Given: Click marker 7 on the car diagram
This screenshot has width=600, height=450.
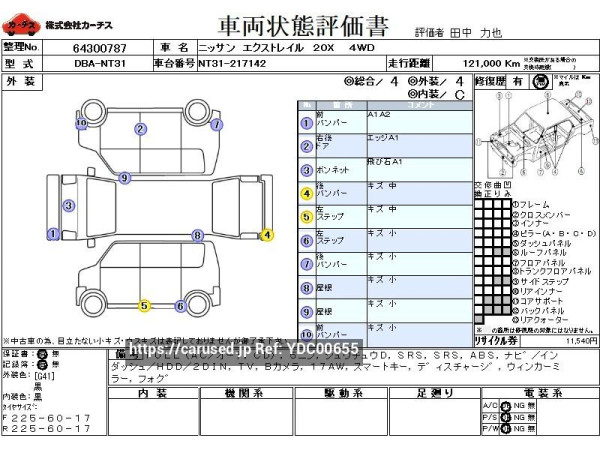Looking at the screenshot, I should pyautogui.click(x=215, y=125).
